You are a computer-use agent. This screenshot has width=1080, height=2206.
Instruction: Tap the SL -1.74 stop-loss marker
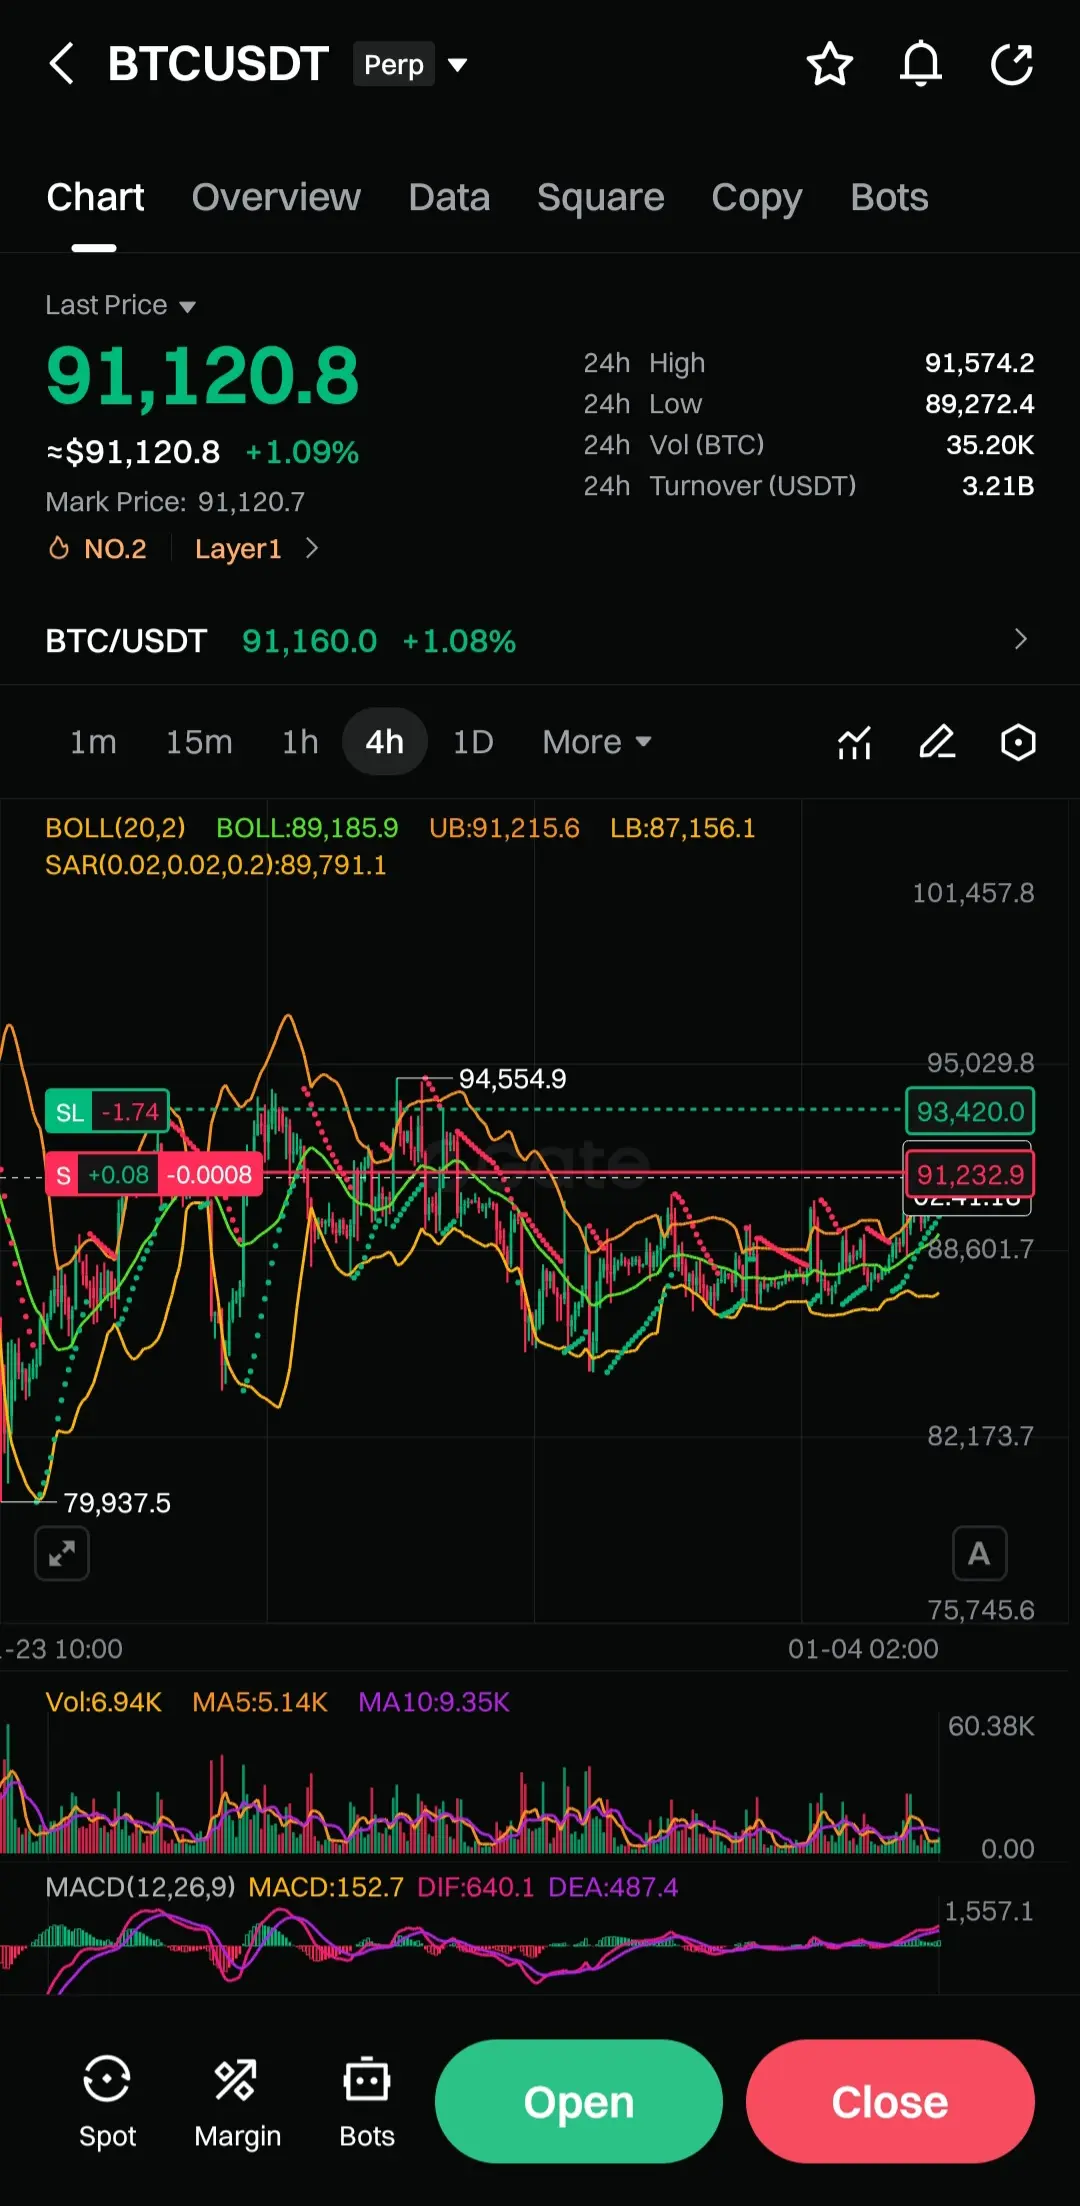click(x=107, y=1112)
